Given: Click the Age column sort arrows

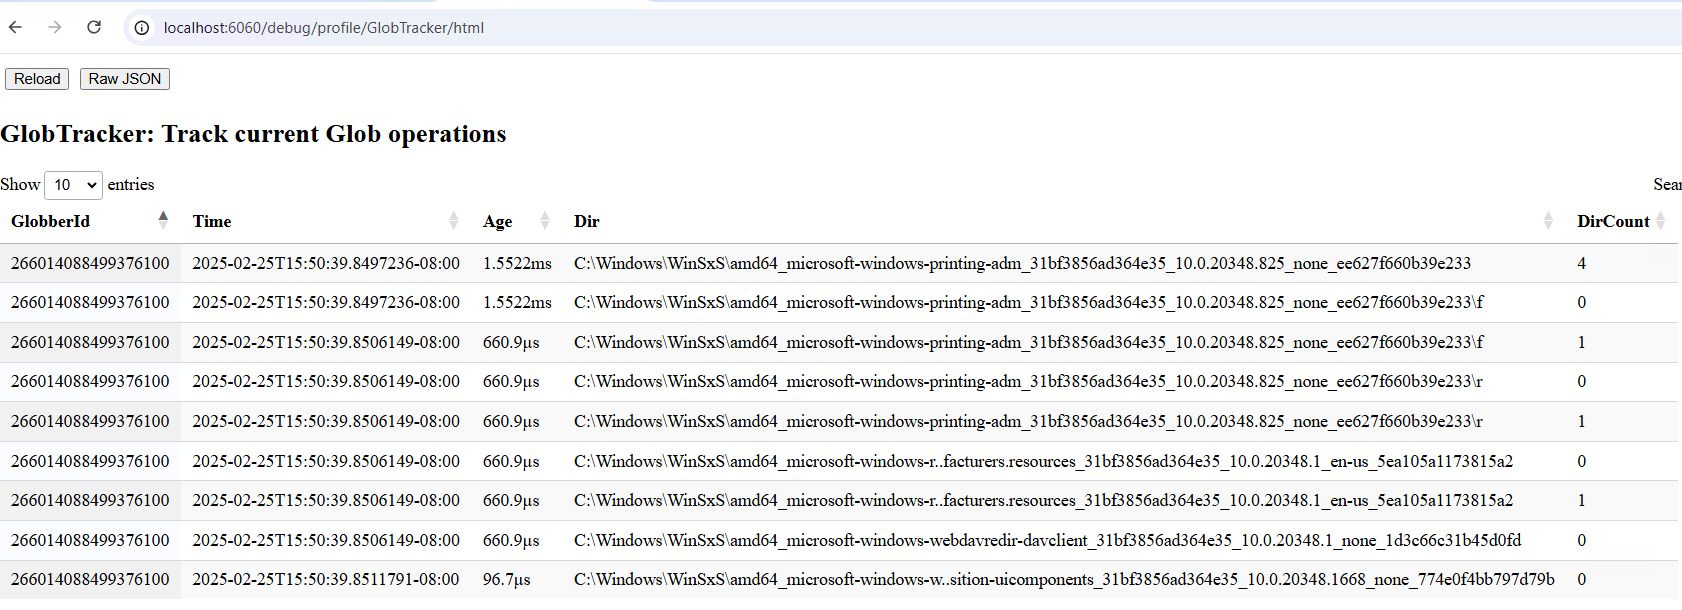Looking at the screenshot, I should coord(545,220).
